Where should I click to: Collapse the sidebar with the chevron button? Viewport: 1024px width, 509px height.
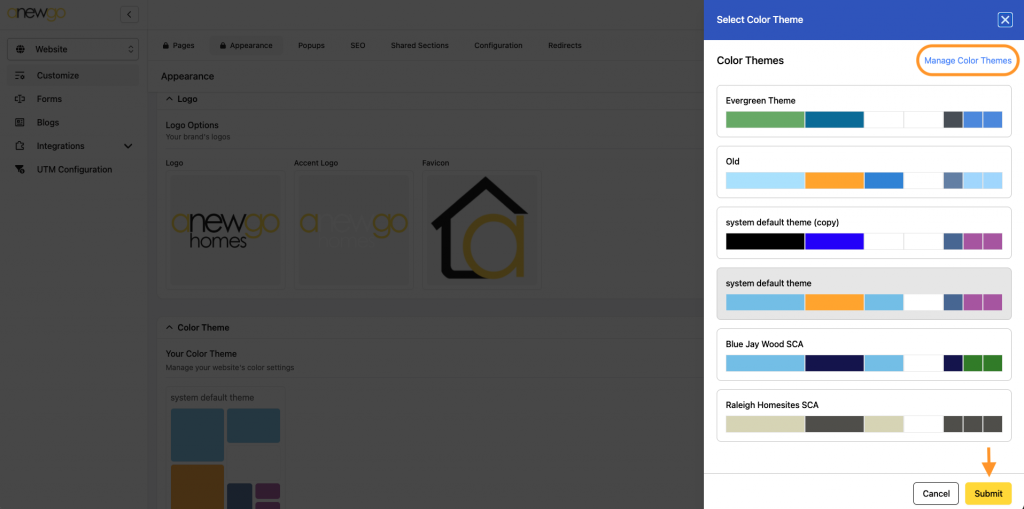click(128, 14)
